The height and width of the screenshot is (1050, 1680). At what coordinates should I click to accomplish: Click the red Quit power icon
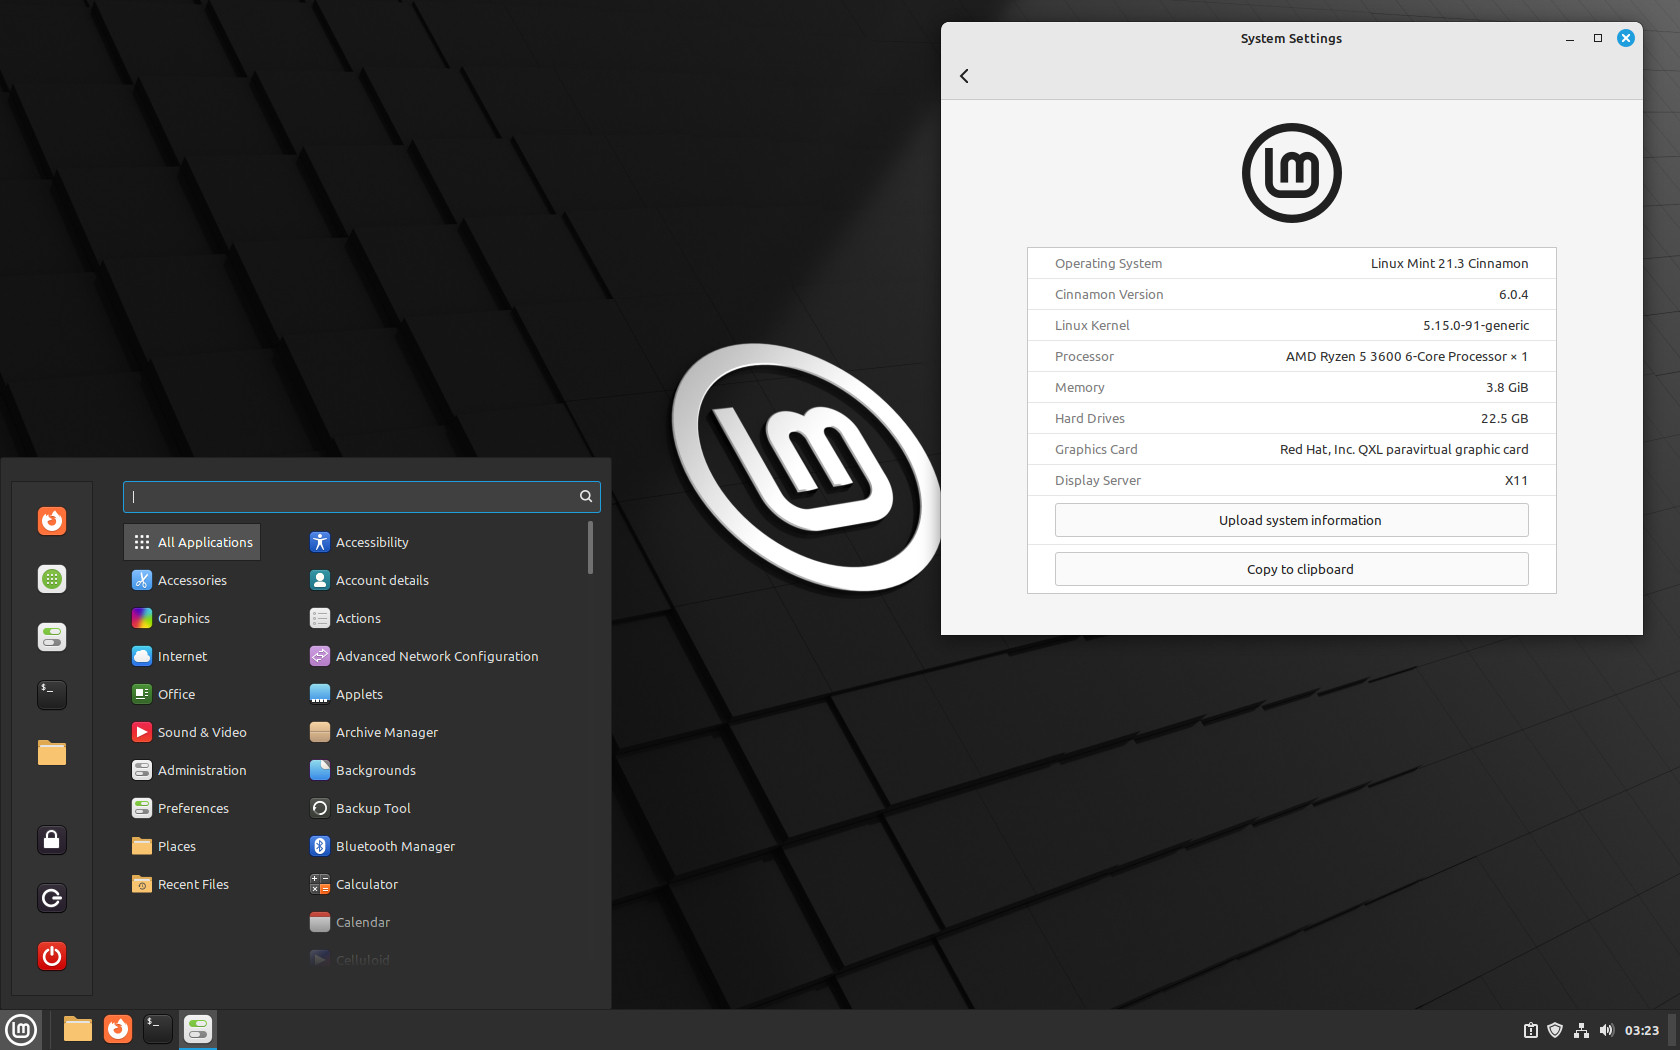52,956
